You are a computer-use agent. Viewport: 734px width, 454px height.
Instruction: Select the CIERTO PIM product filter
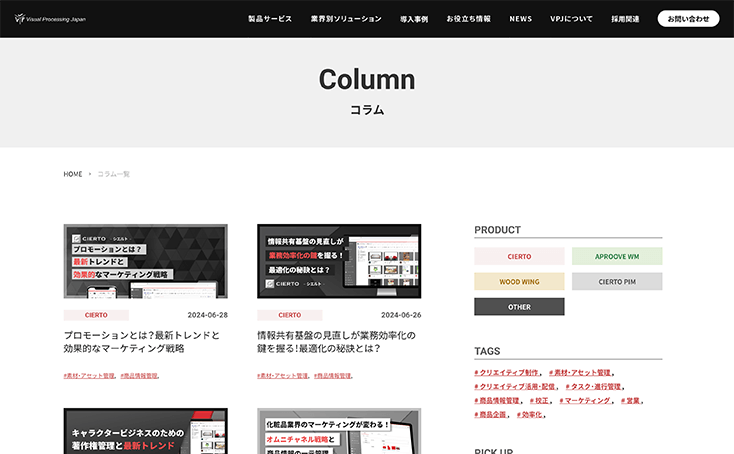(x=617, y=282)
